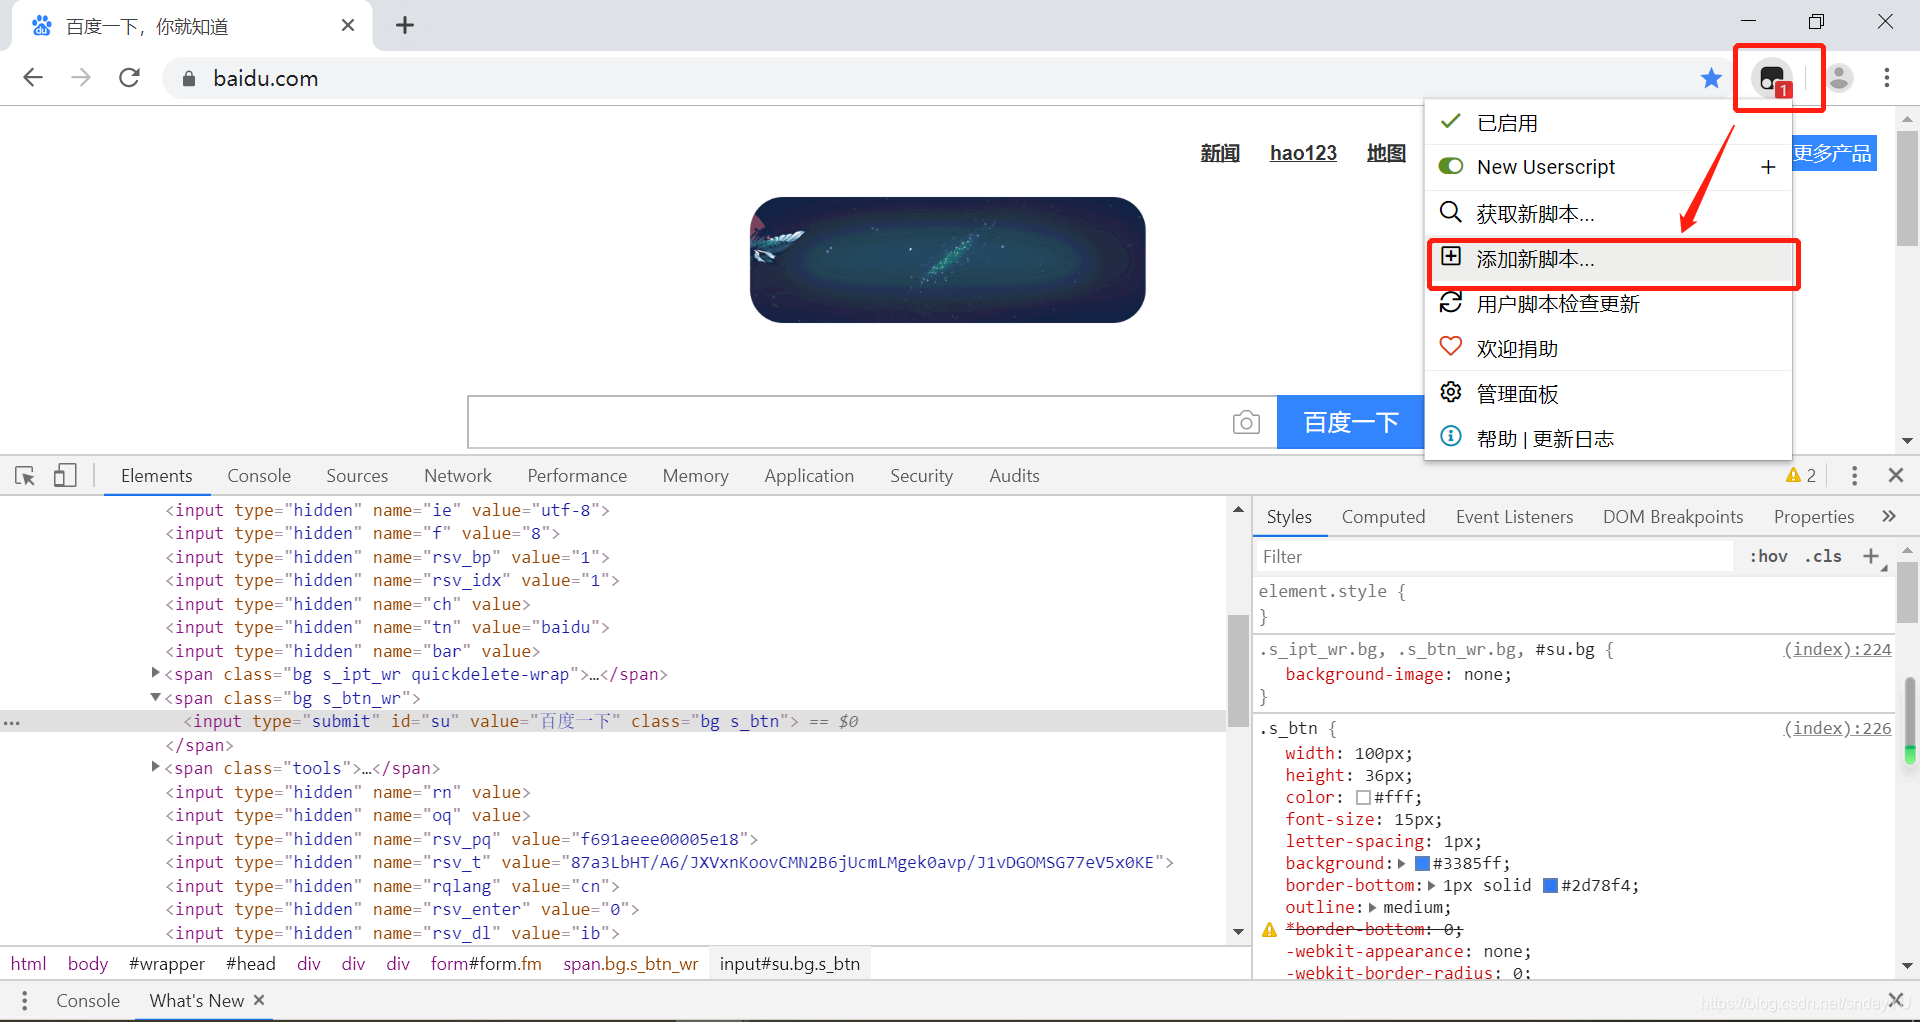The height and width of the screenshot is (1022, 1920).
Task: Close the bottom drawer panel
Action: pos(1895,1000)
